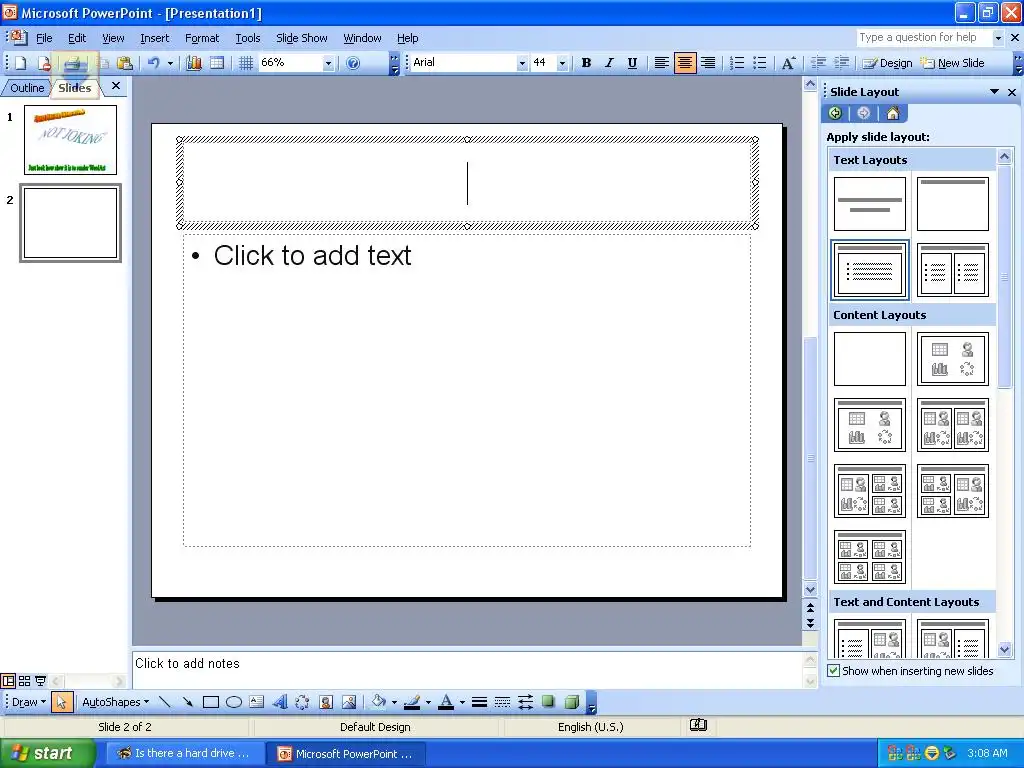The width and height of the screenshot is (1024, 768).
Task: Open the Slide Show menu
Action: (302, 38)
